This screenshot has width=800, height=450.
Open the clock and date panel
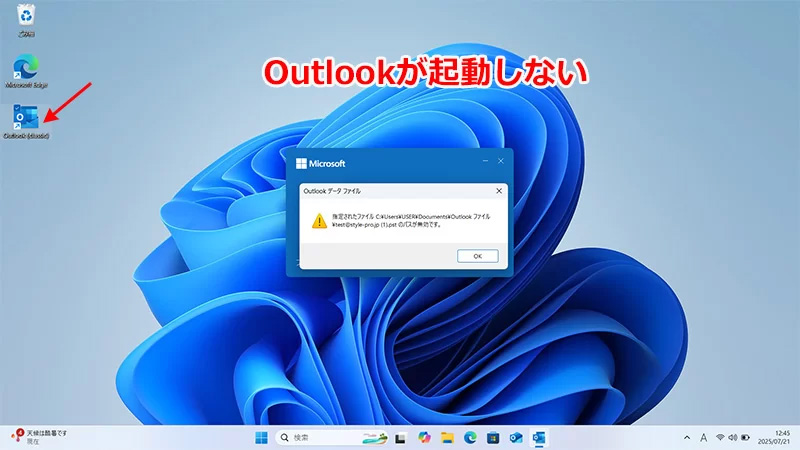click(774, 437)
